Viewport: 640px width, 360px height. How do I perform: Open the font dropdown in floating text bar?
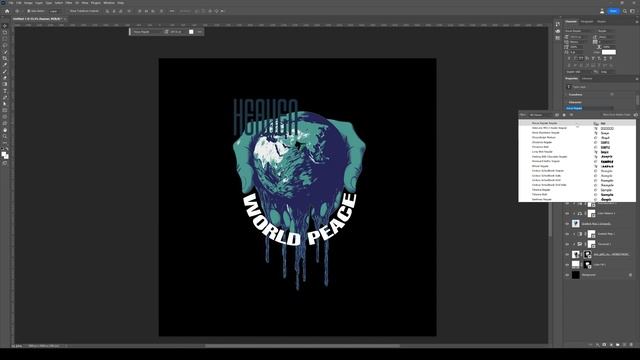tap(147, 31)
